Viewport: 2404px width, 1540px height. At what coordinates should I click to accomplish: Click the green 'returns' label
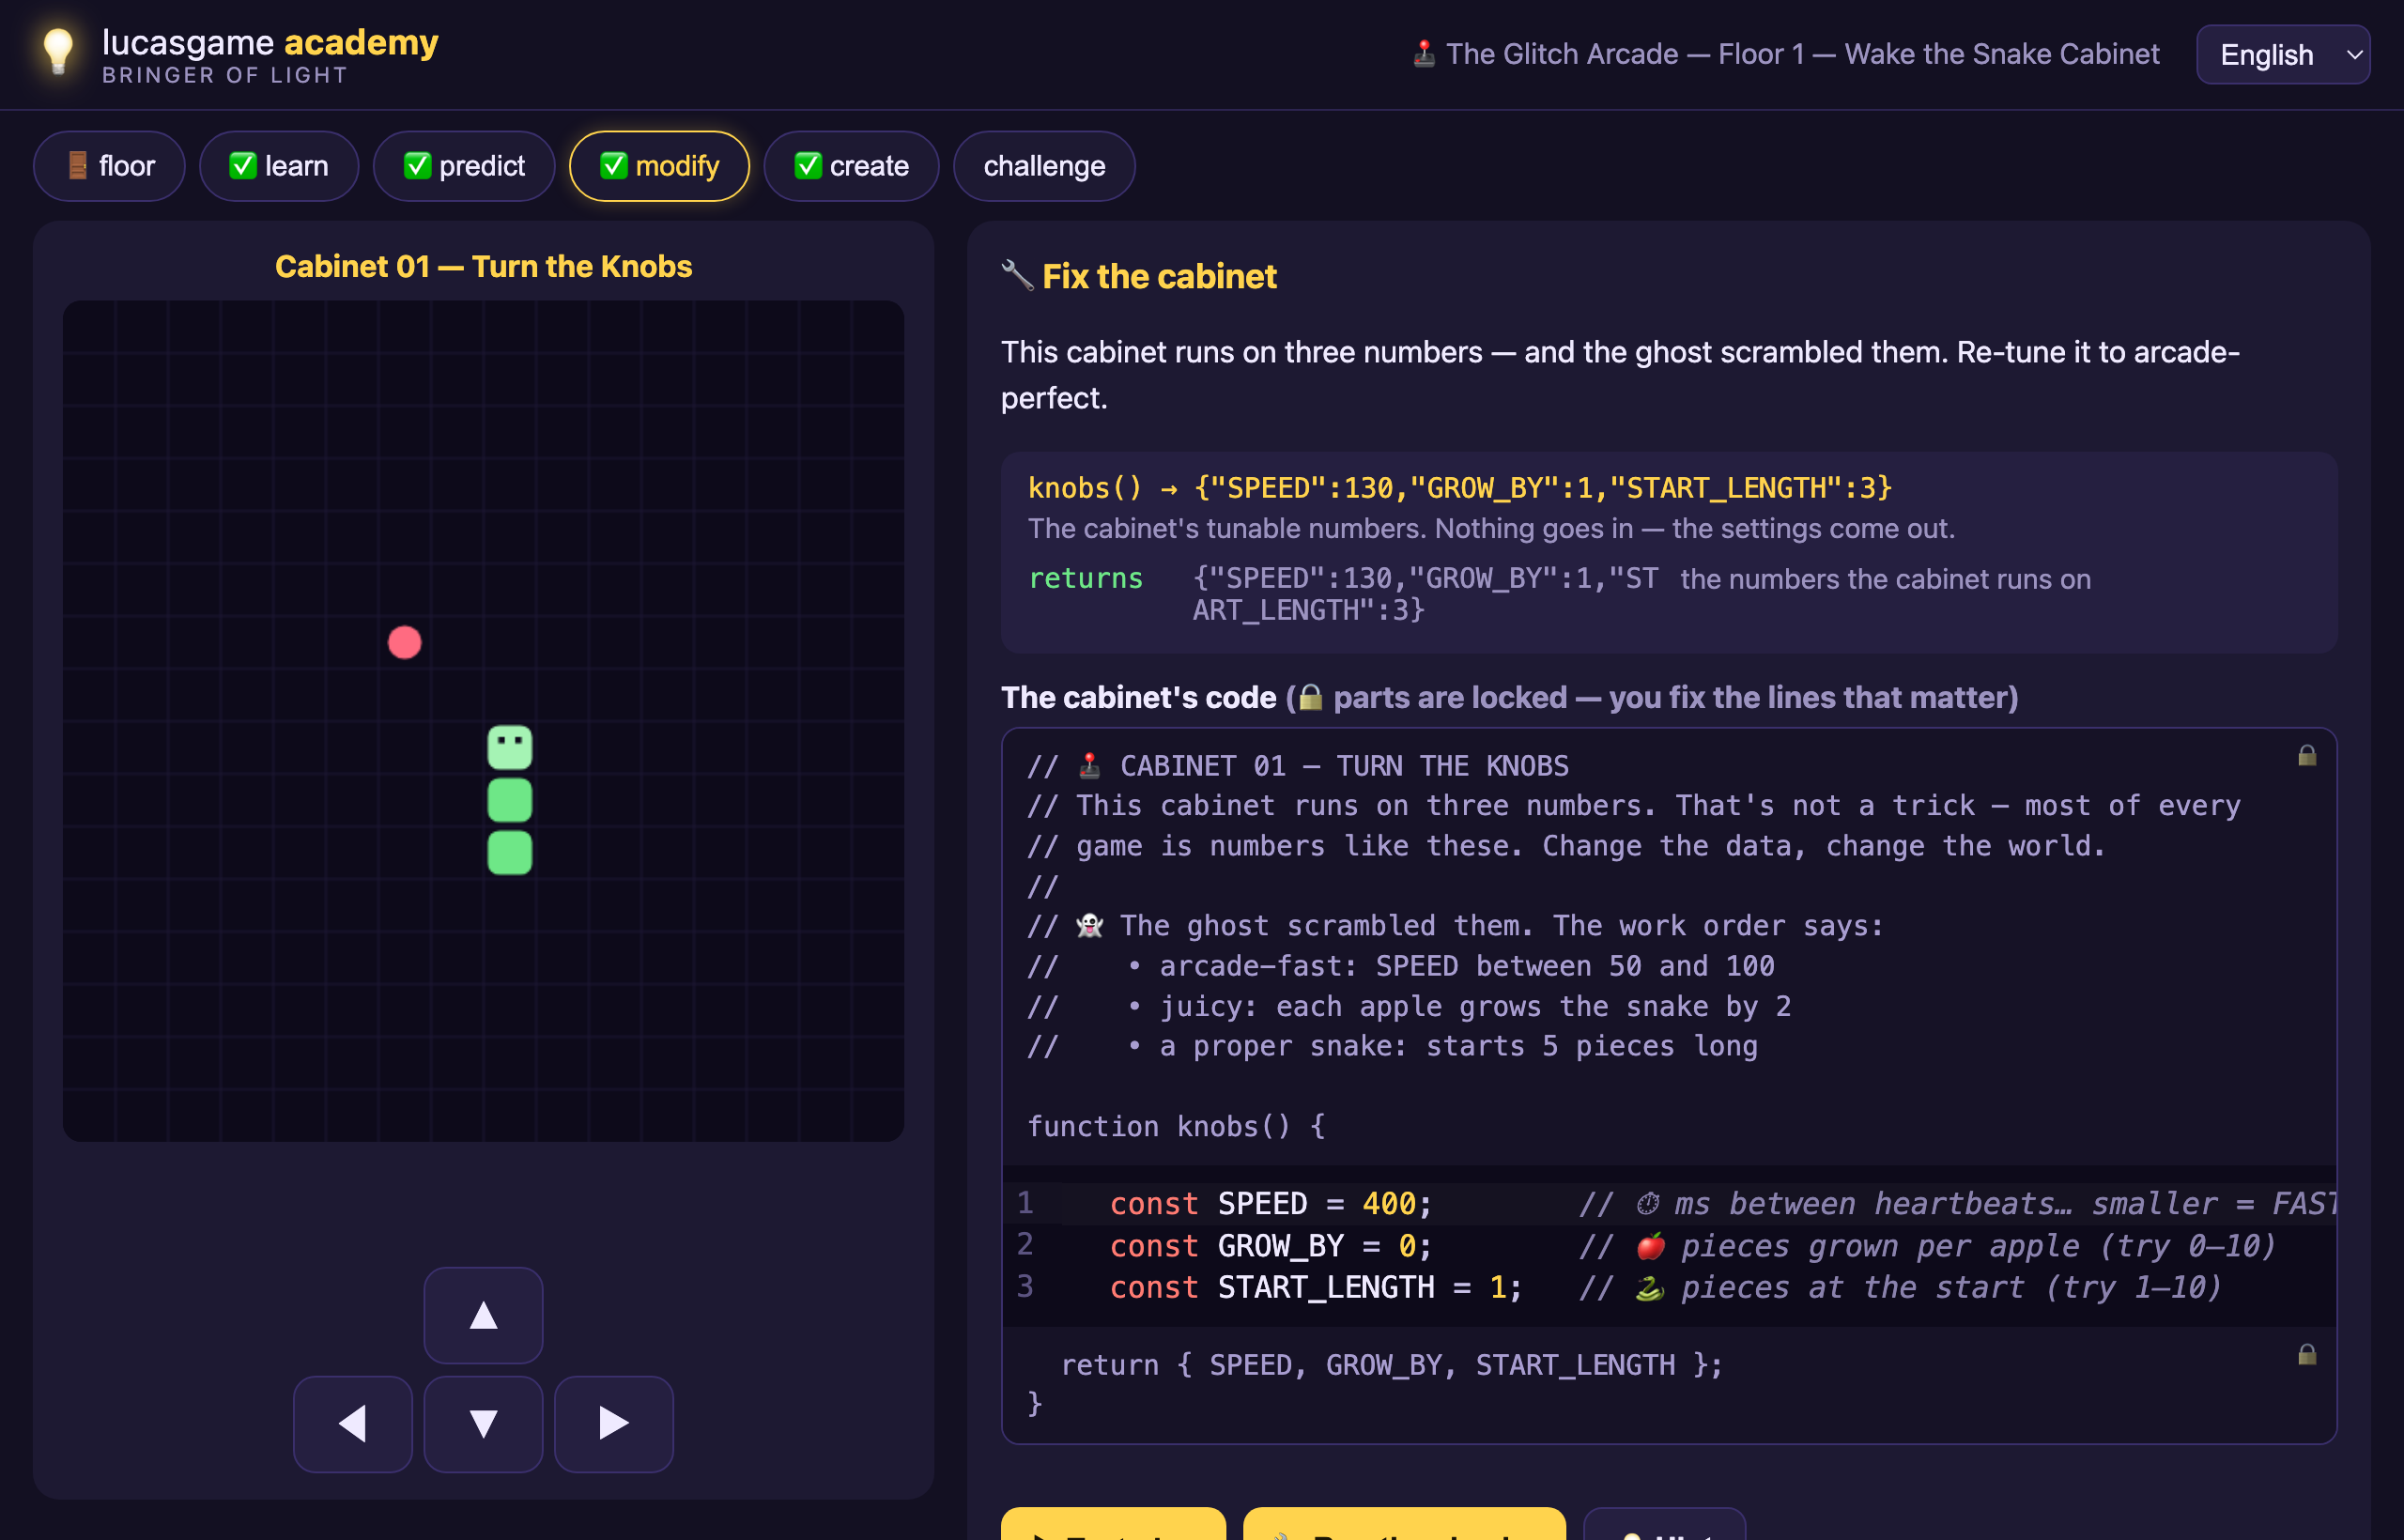point(1085,578)
